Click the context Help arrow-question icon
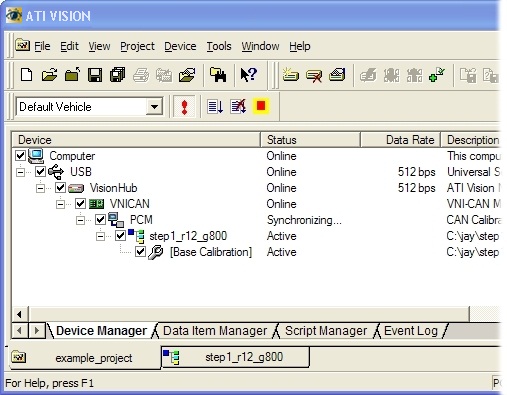 point(249,75)
